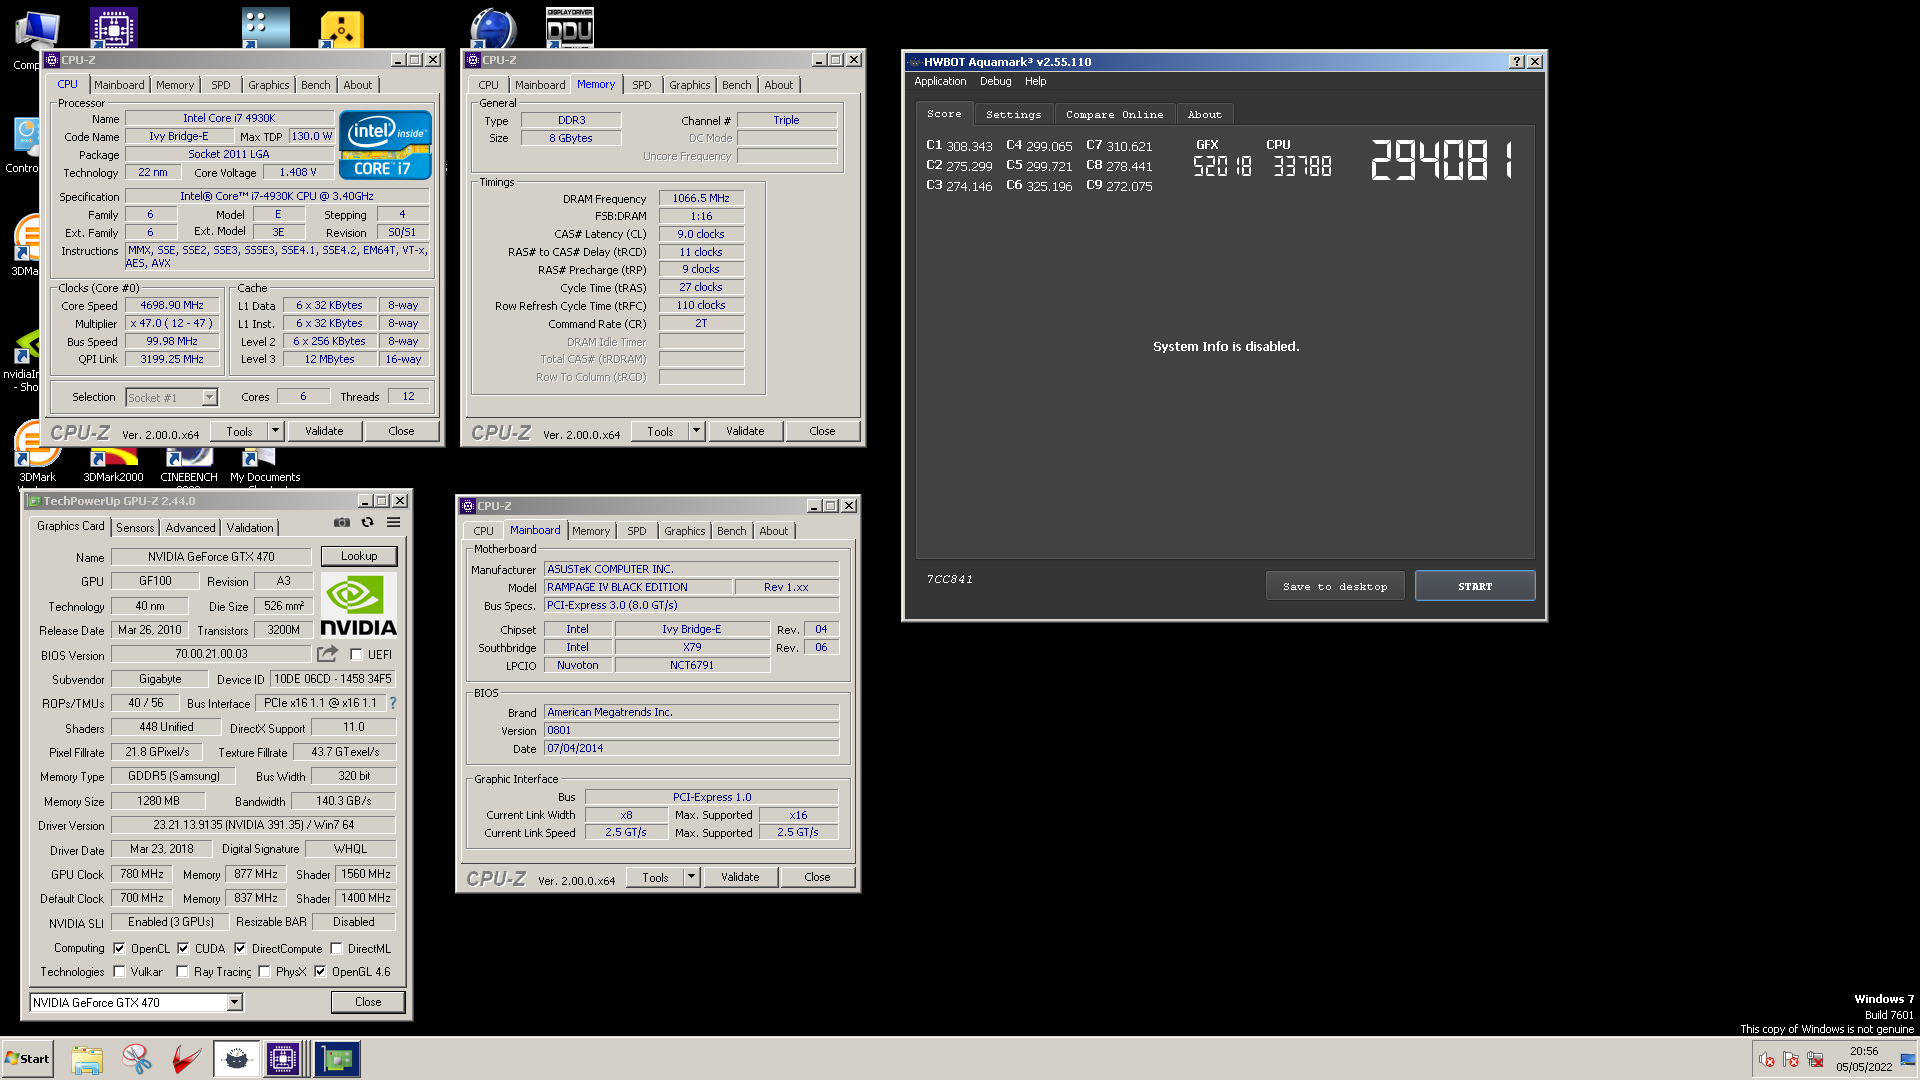This screenshot has width=1920, height=1080.
Task: Click Aquamark help question mark title button
Action: pyautogui.click(x=1516, y=62)
